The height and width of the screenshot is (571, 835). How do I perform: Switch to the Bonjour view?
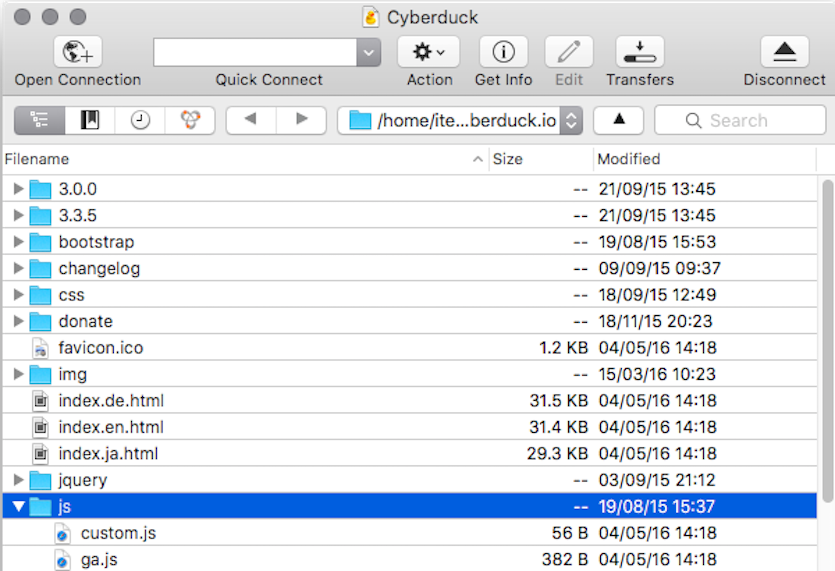(190, 120)
